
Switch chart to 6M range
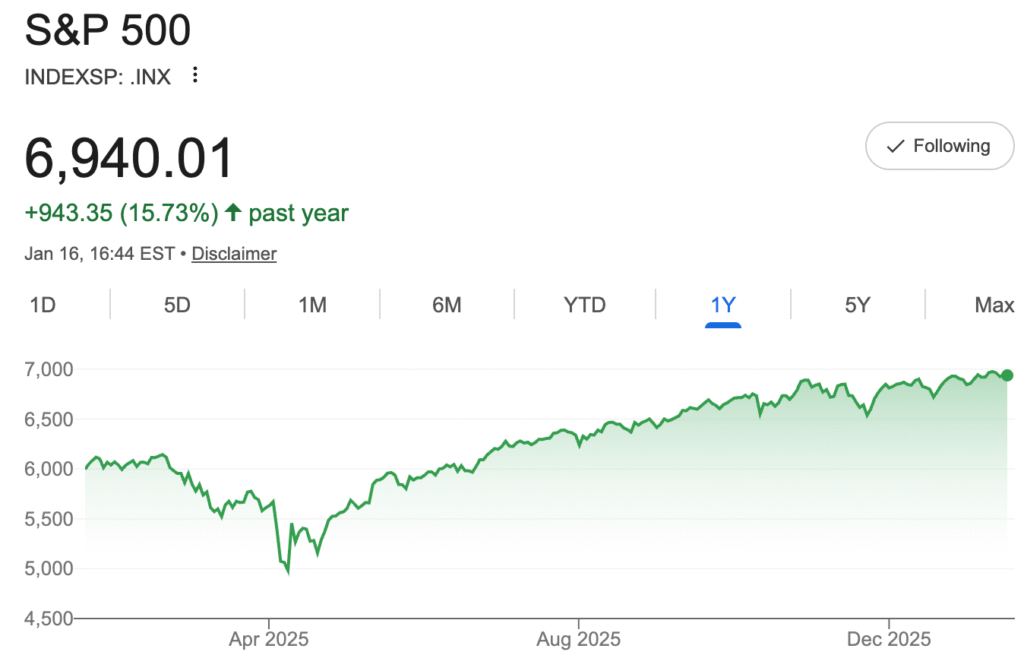(447, 305)
